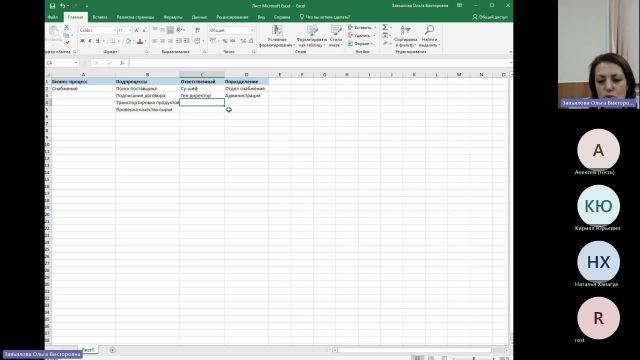Toggle italic formatting in Font group
640x360 pixels.
(x=90, y=41)
